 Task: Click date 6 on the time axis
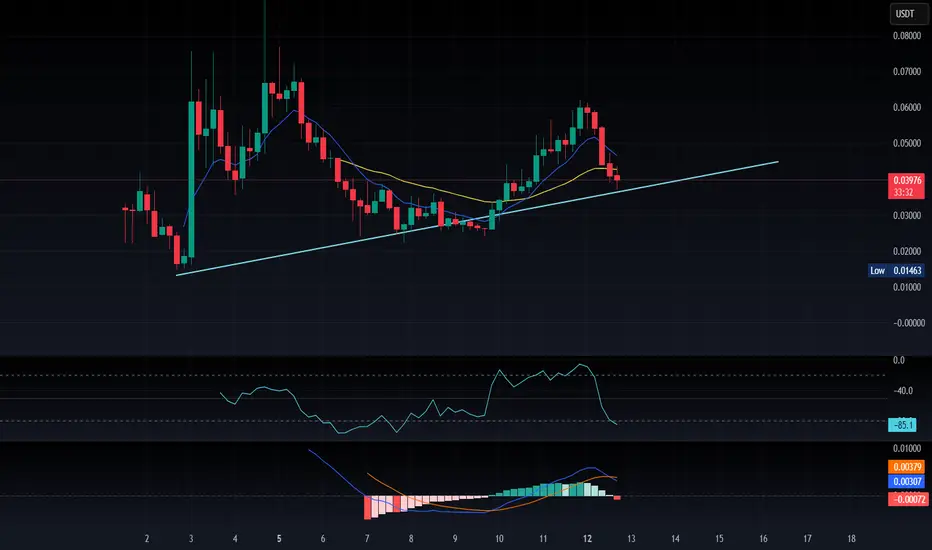pos(323,539)
